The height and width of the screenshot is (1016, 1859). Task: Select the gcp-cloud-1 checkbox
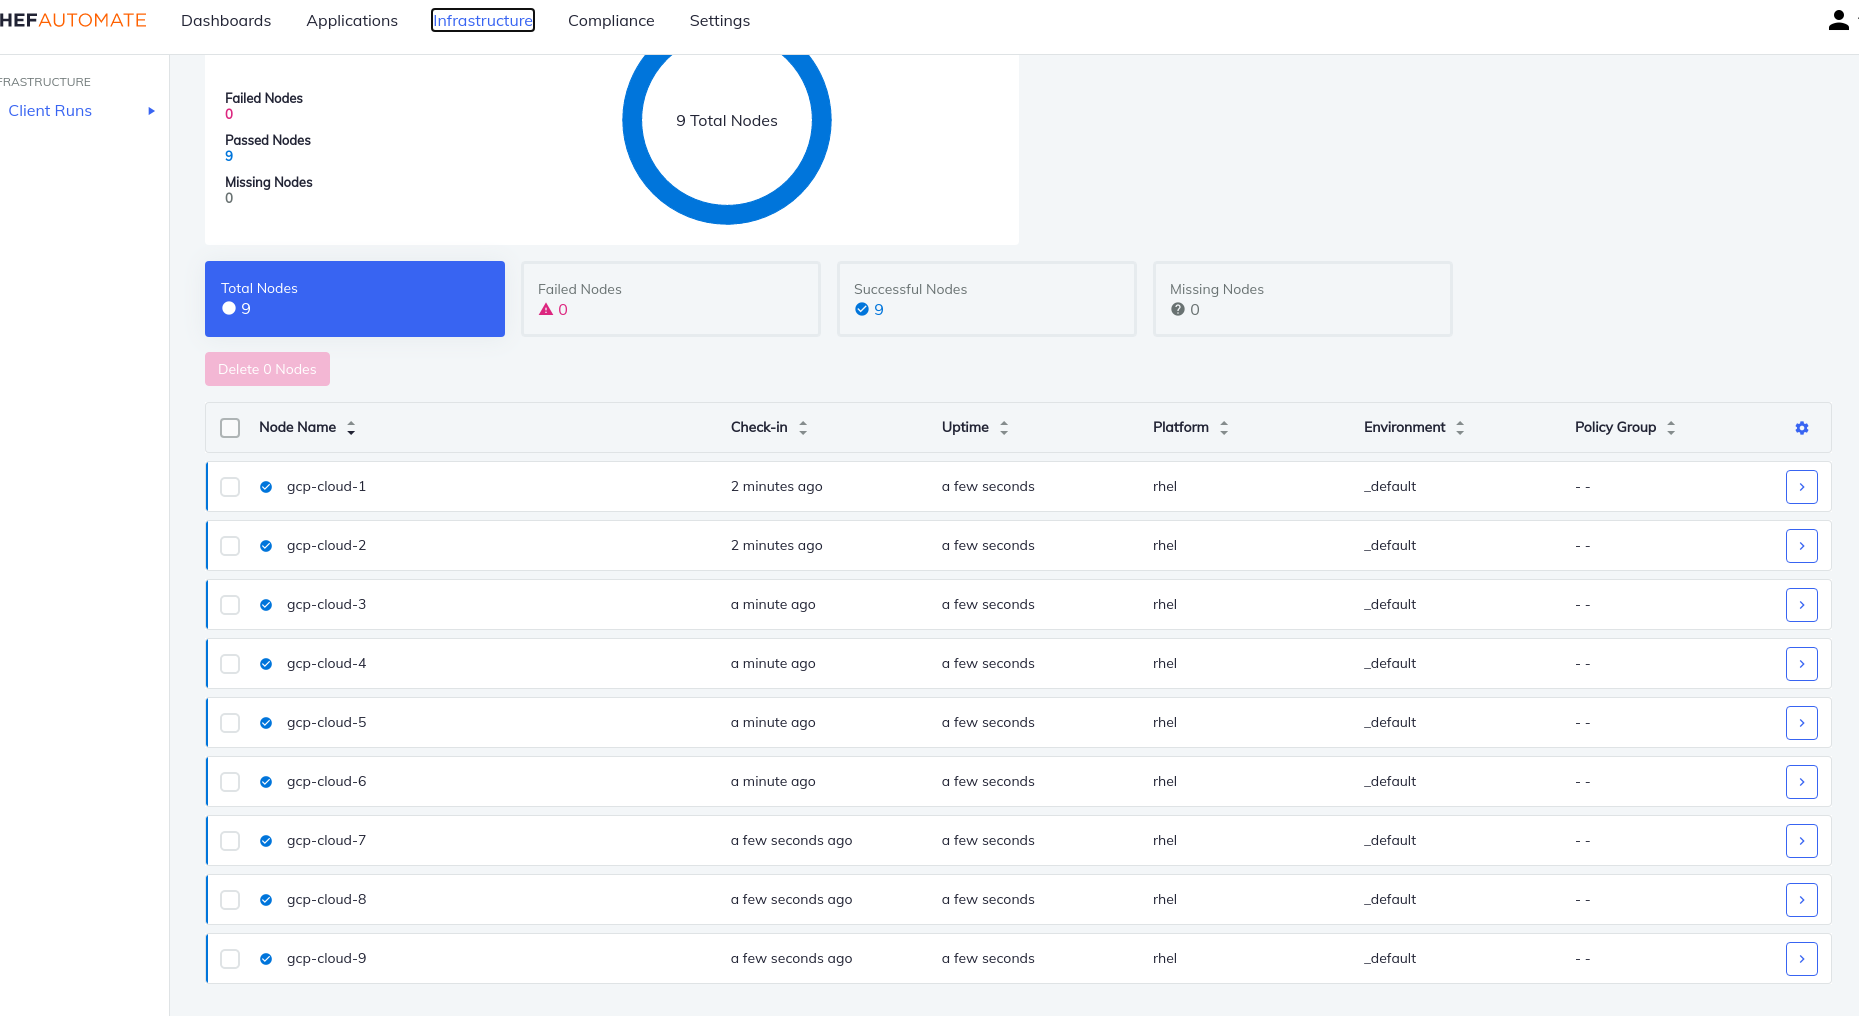(x=230, y=487)
